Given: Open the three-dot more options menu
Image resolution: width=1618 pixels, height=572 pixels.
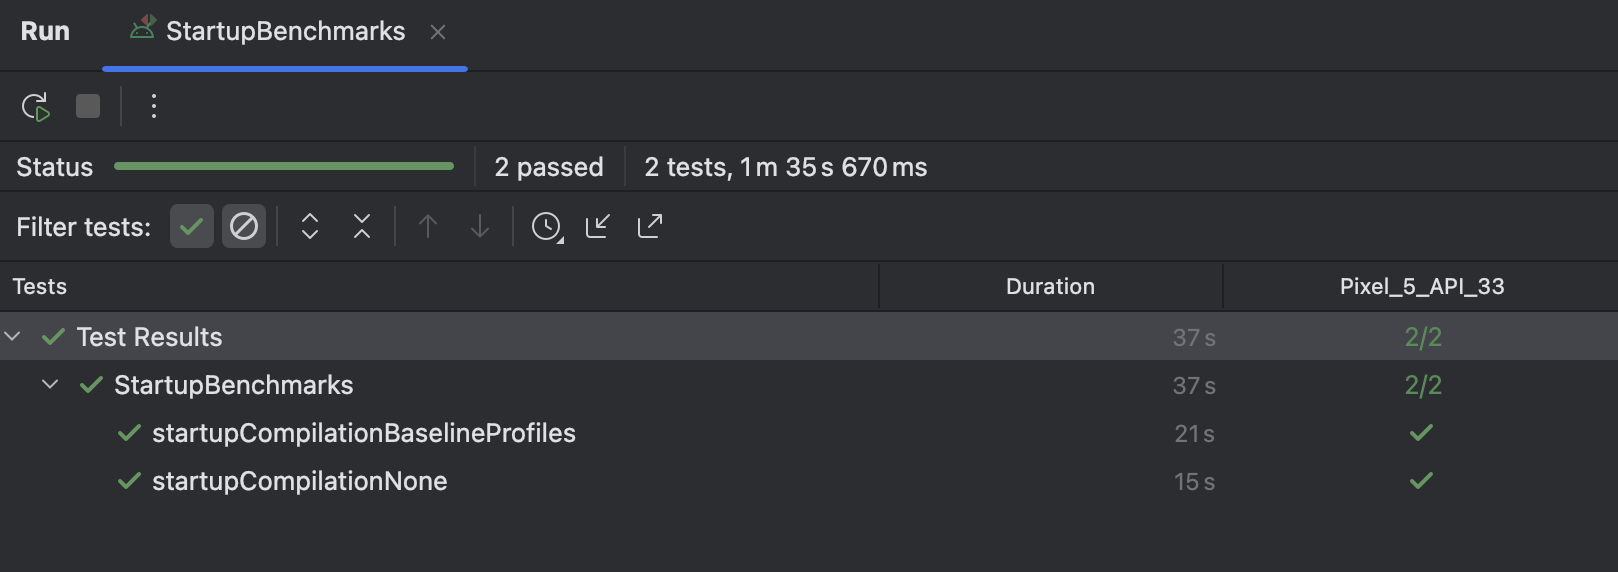Looking at the screenshot, I should (x=153, y=106).
